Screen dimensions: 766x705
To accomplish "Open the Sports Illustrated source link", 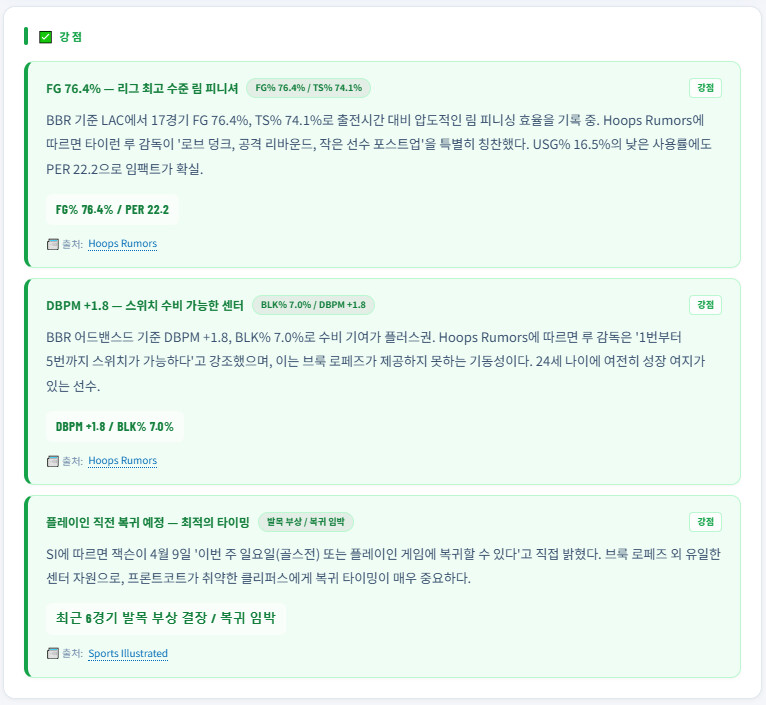I will click(x=128, y=653).
